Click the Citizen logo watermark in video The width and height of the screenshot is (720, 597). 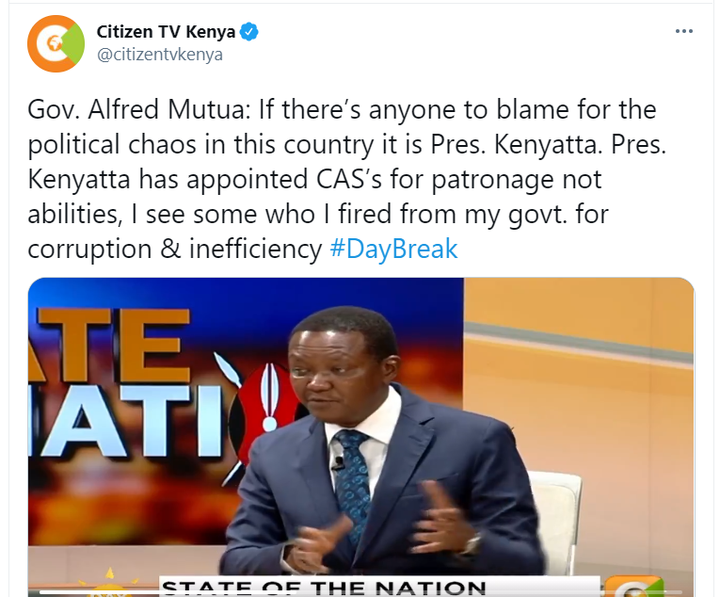pyautogui.click(x=635, y=586)
